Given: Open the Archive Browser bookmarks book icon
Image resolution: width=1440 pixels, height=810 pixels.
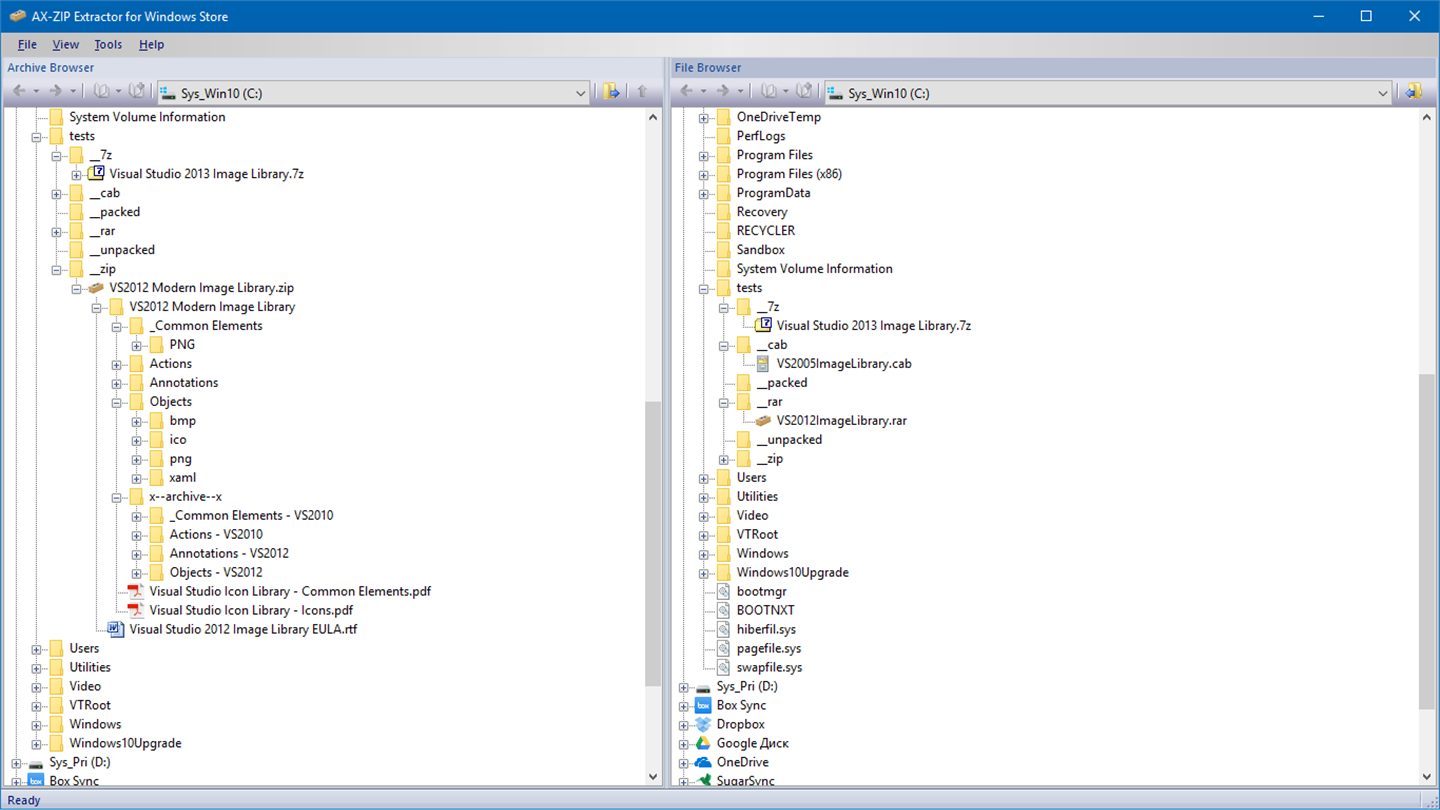Looking at the screenshot, I should pos(101,92).
